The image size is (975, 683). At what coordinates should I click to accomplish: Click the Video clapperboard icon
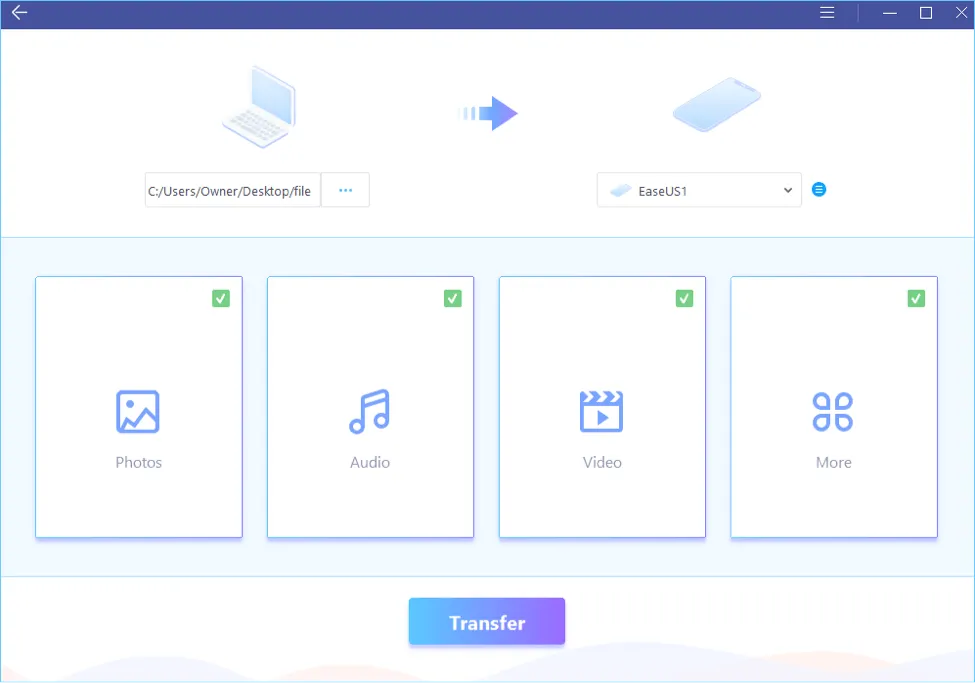click(x=601, y=411)
